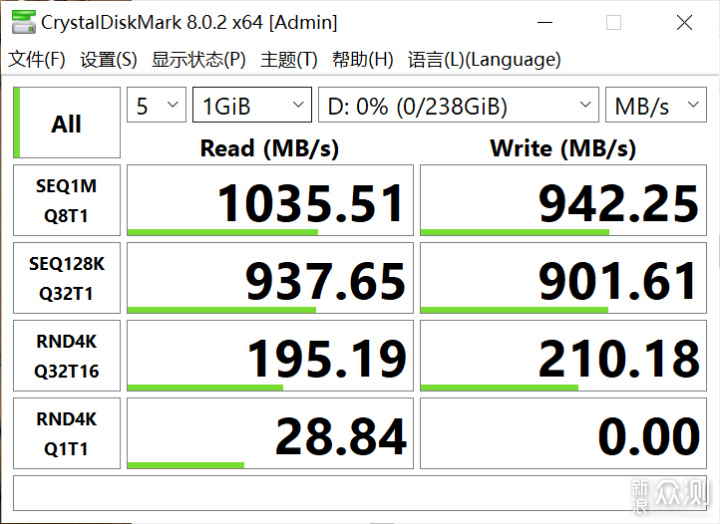Image resolution: width=720 pixels, height=524 pixels.
Task: Start the RND4K Q32T16 test
Action: coord(67,356)
